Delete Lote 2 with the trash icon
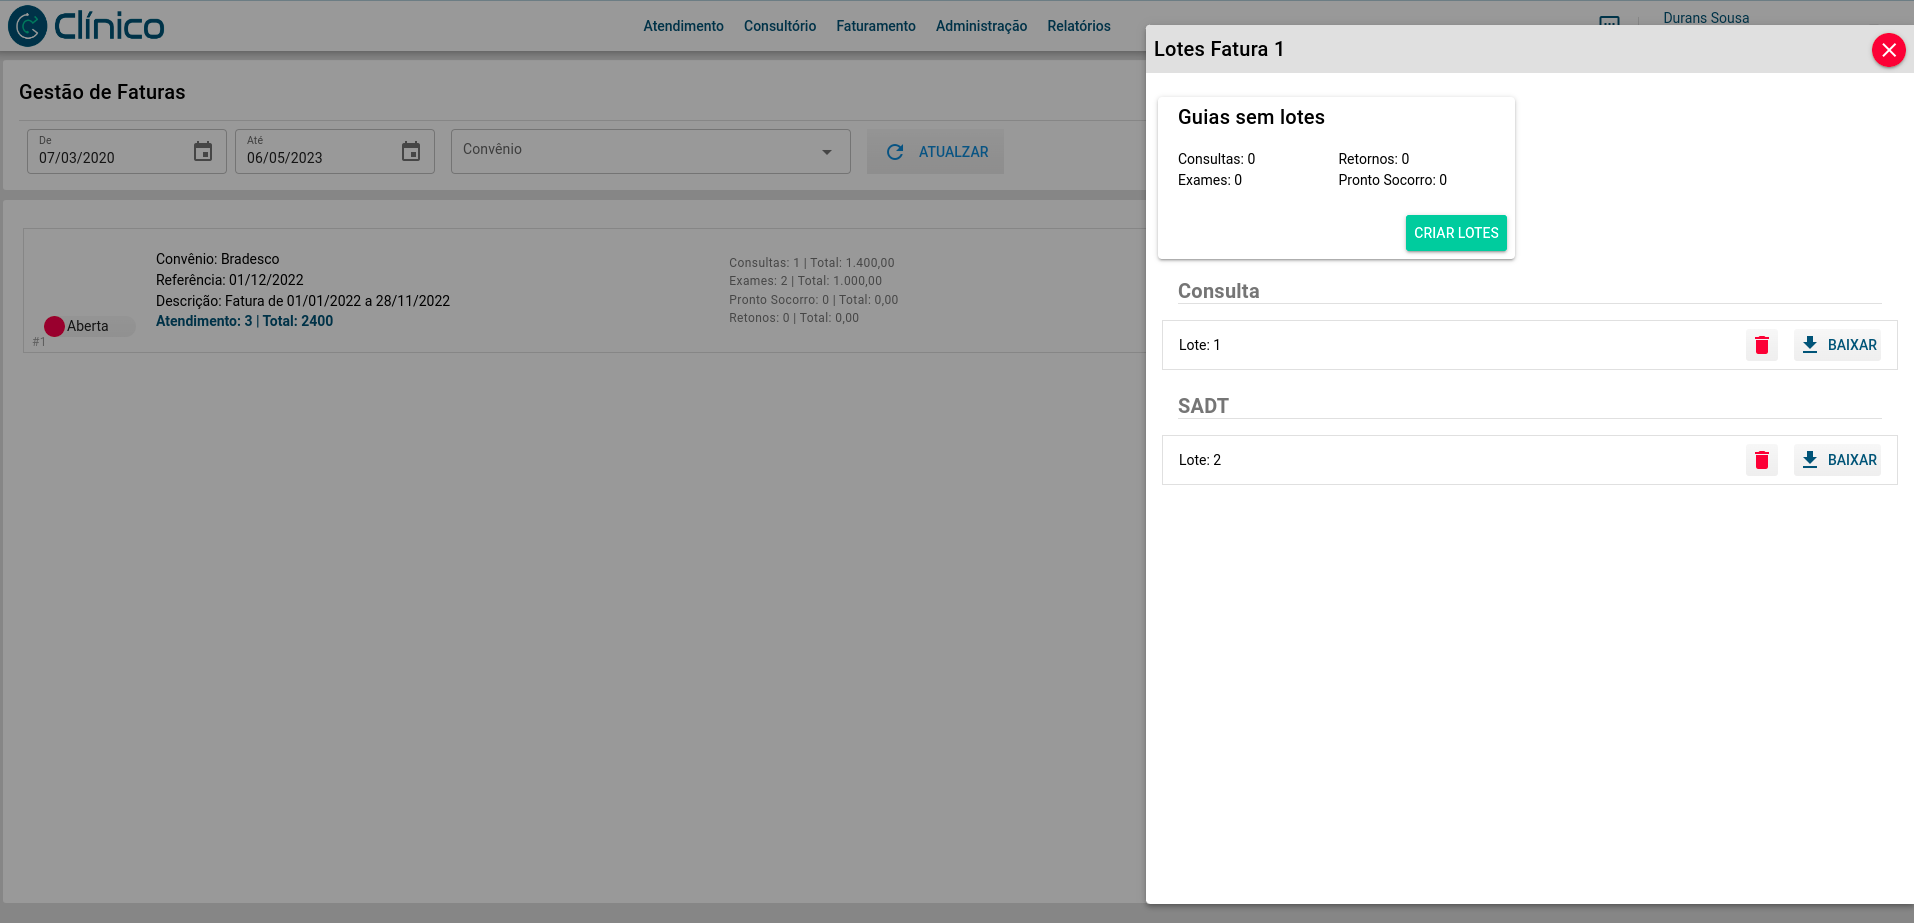The width and height of the screenshot is (1914, 923). click(1761, 460)
